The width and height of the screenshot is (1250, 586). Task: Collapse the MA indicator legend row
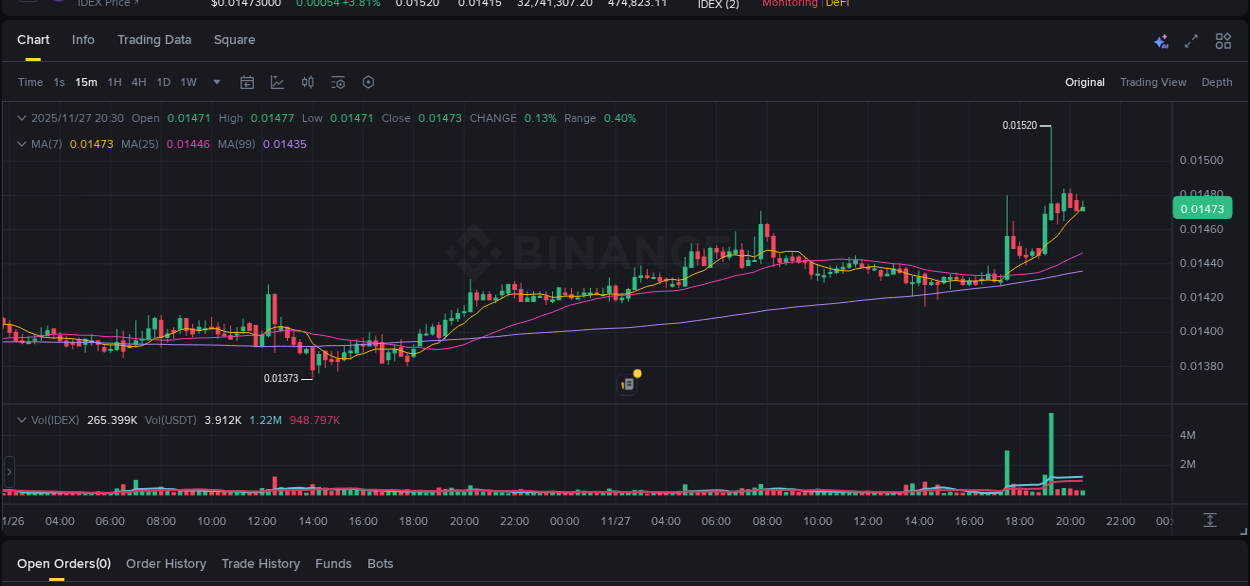pos(20,144)
